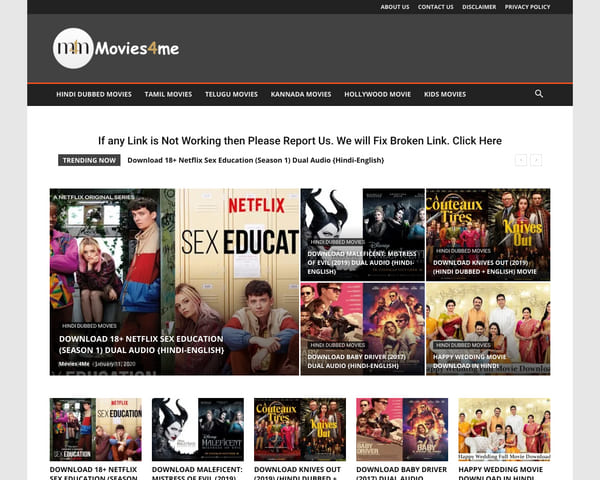Select Hollywood Movie menu
Viewport: 600px width, 480px height.
[x=377, y=94]
